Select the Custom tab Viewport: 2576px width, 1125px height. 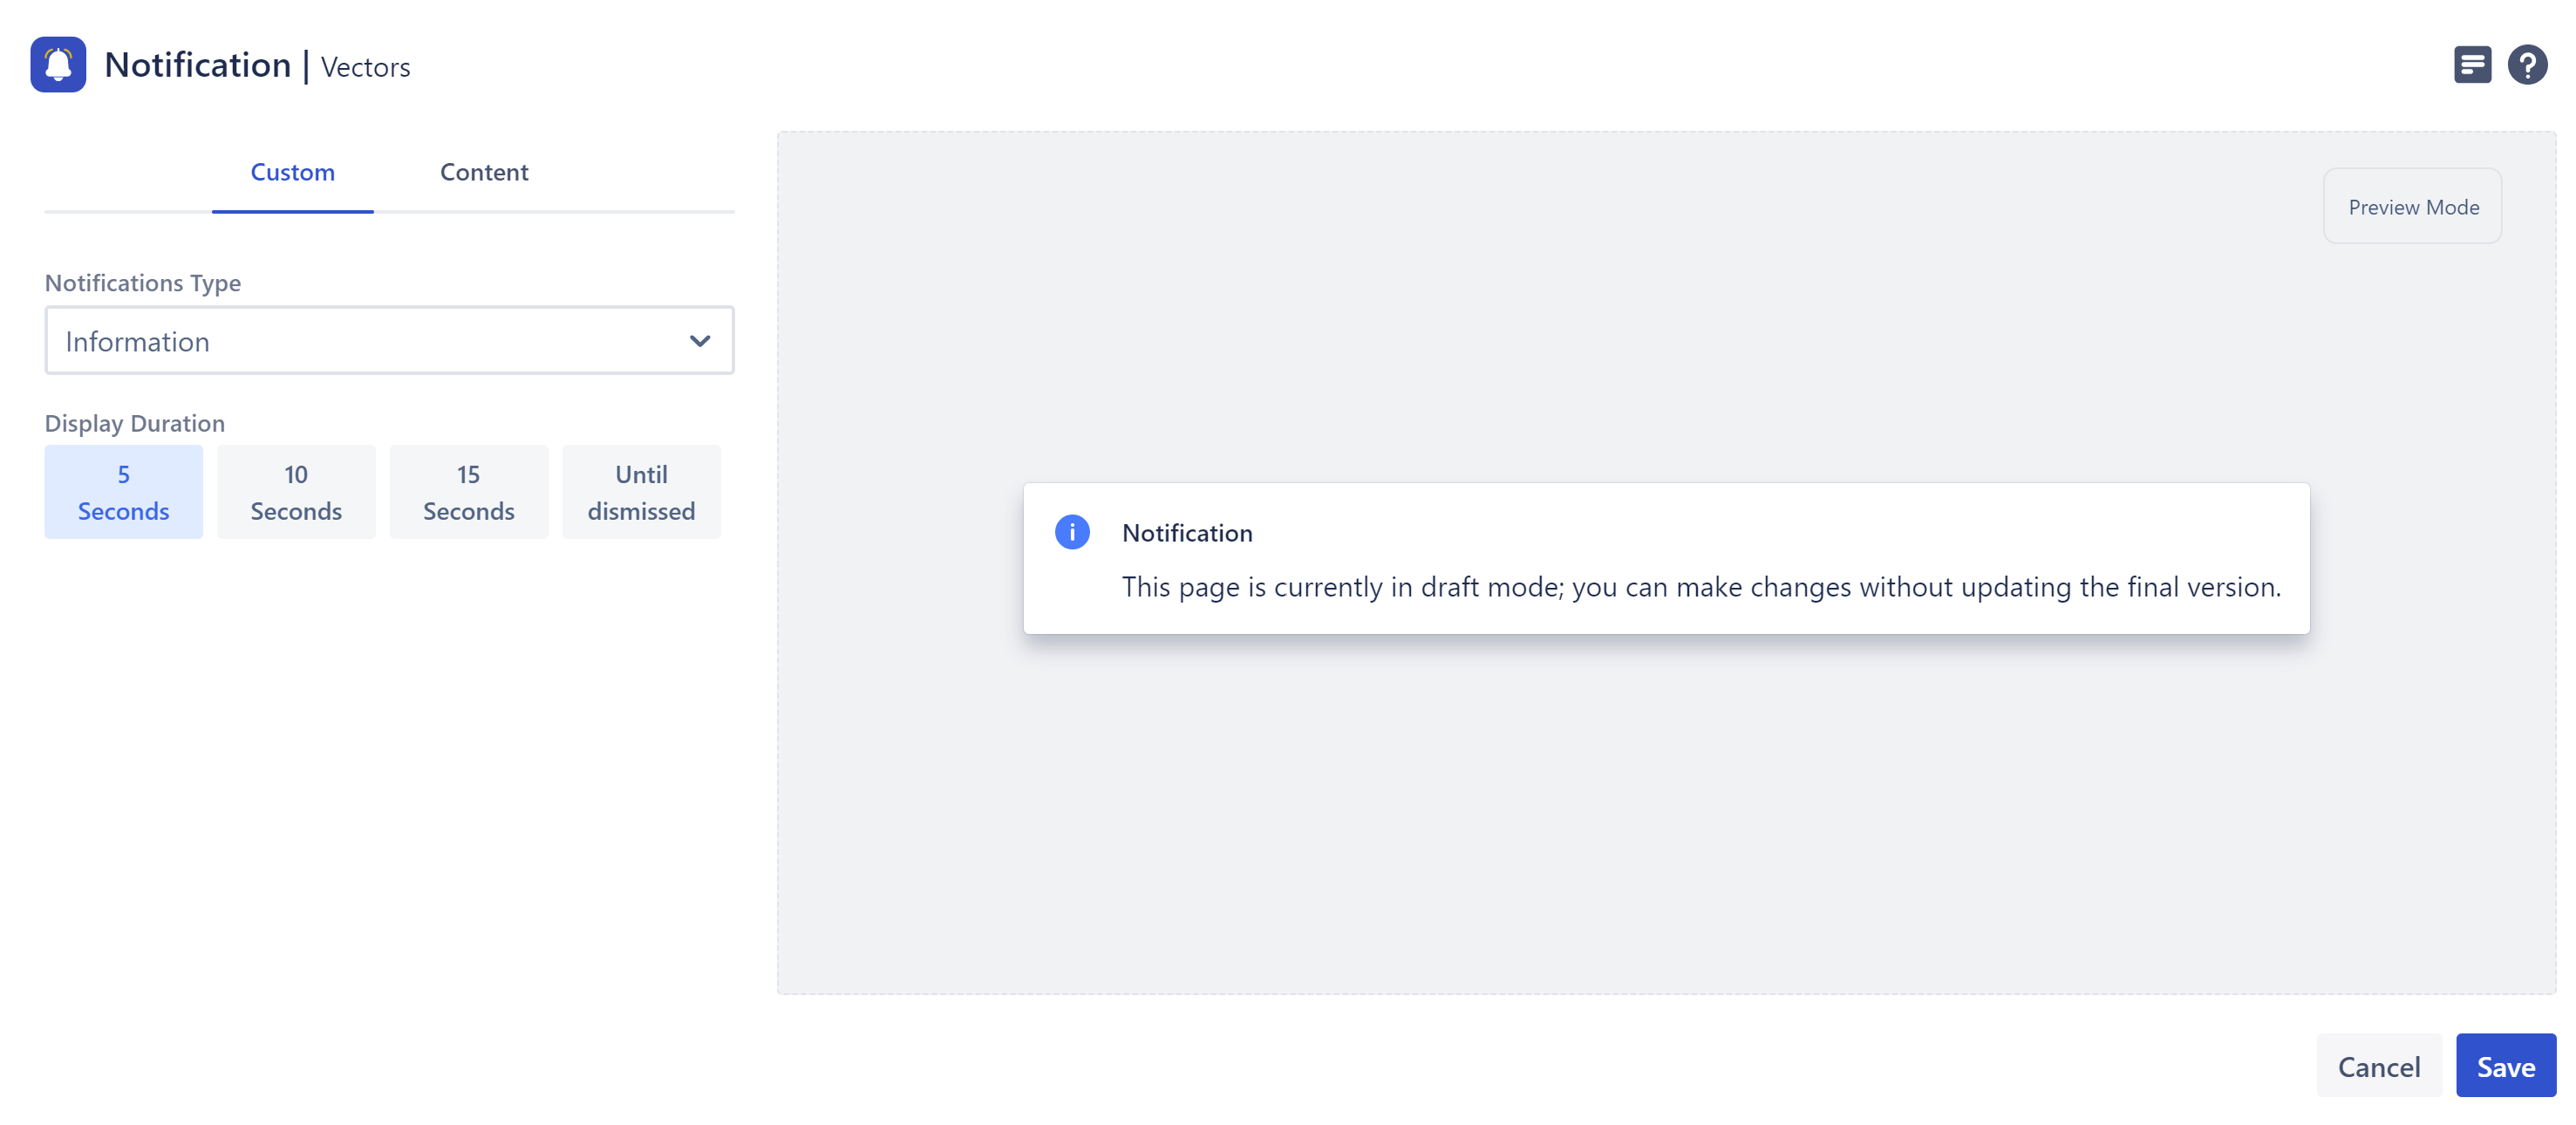(292, 172)
